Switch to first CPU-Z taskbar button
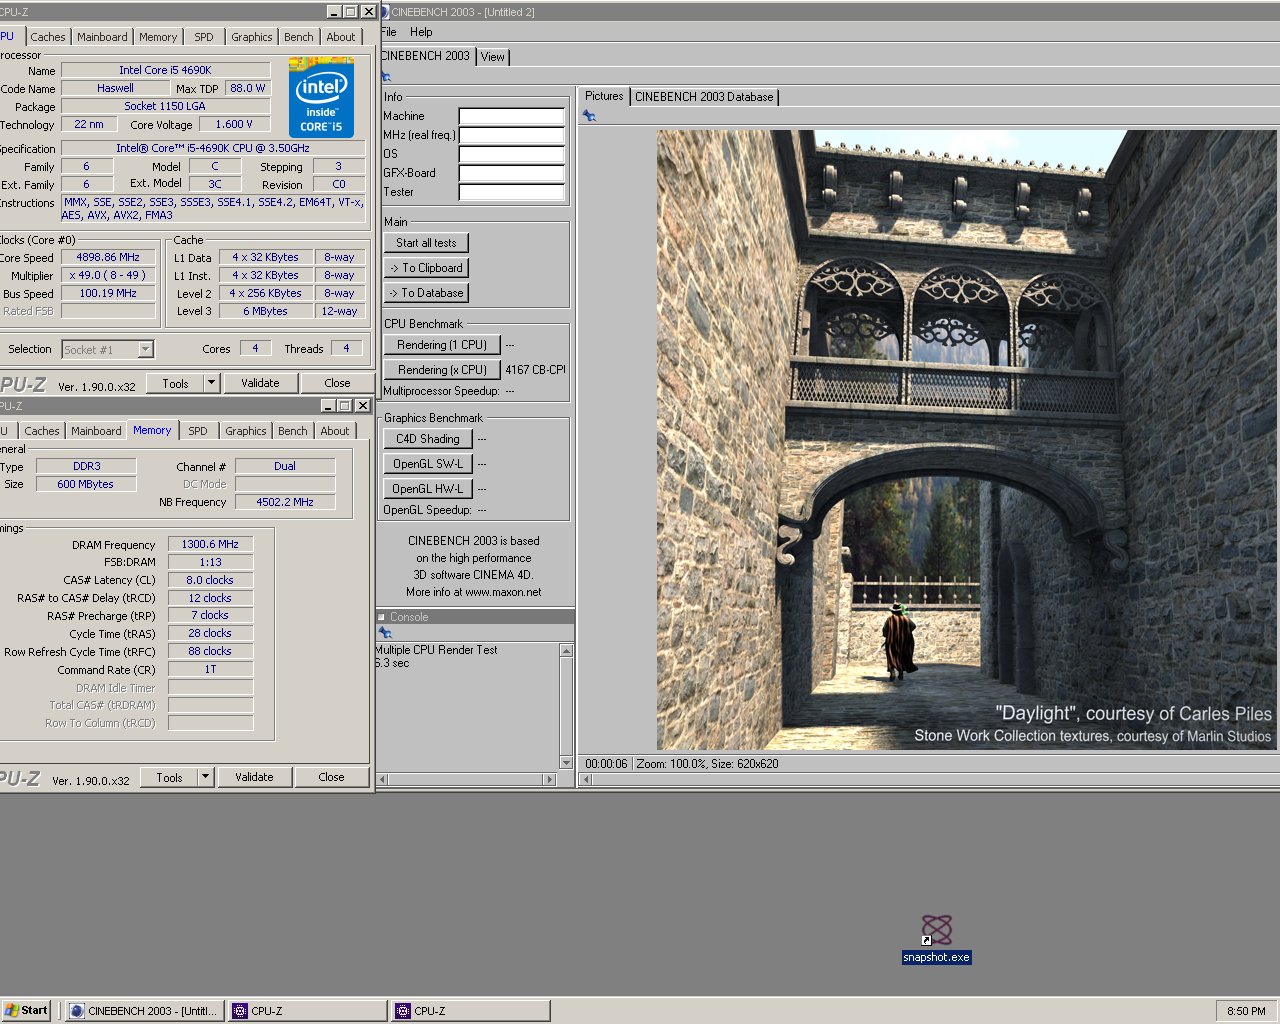Viewport: 1280px width, 1024px height. [x=308, y=1011]
